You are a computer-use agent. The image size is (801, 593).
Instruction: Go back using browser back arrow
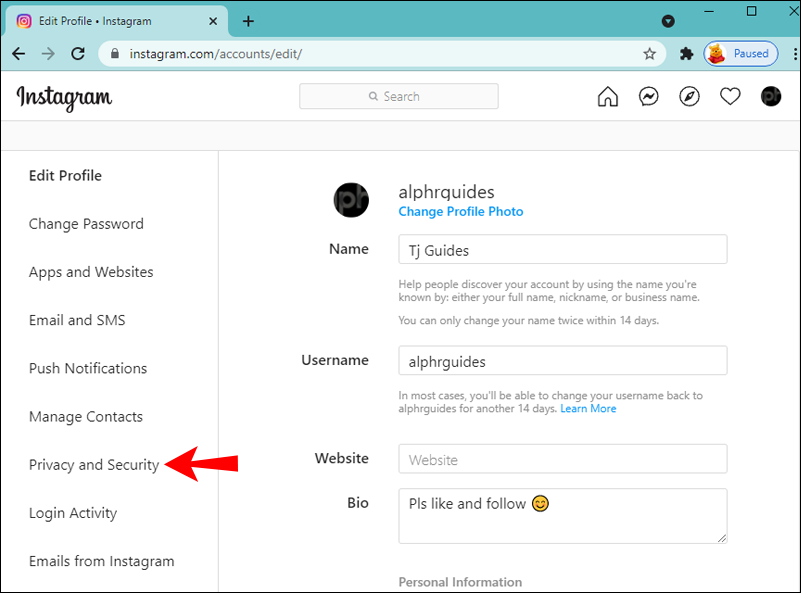(19, 54)
